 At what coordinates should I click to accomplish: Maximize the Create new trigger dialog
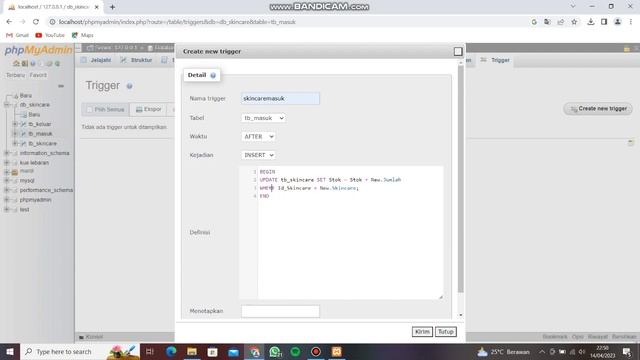tap(458, 51)
